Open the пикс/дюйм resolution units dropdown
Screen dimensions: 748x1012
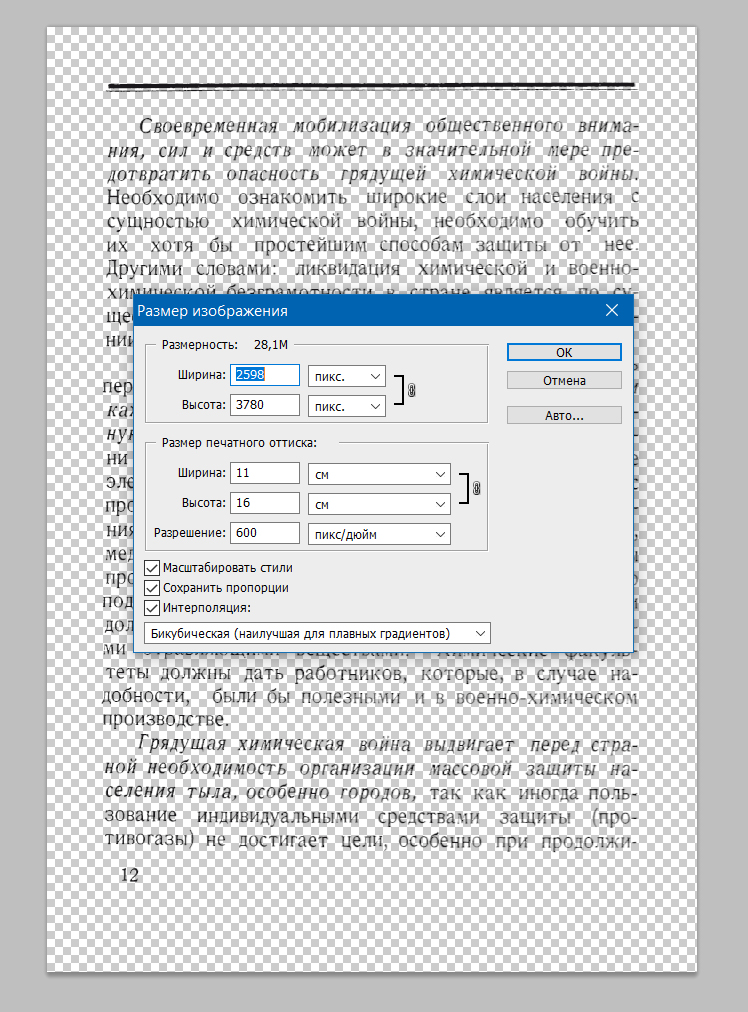pos(379,534)
